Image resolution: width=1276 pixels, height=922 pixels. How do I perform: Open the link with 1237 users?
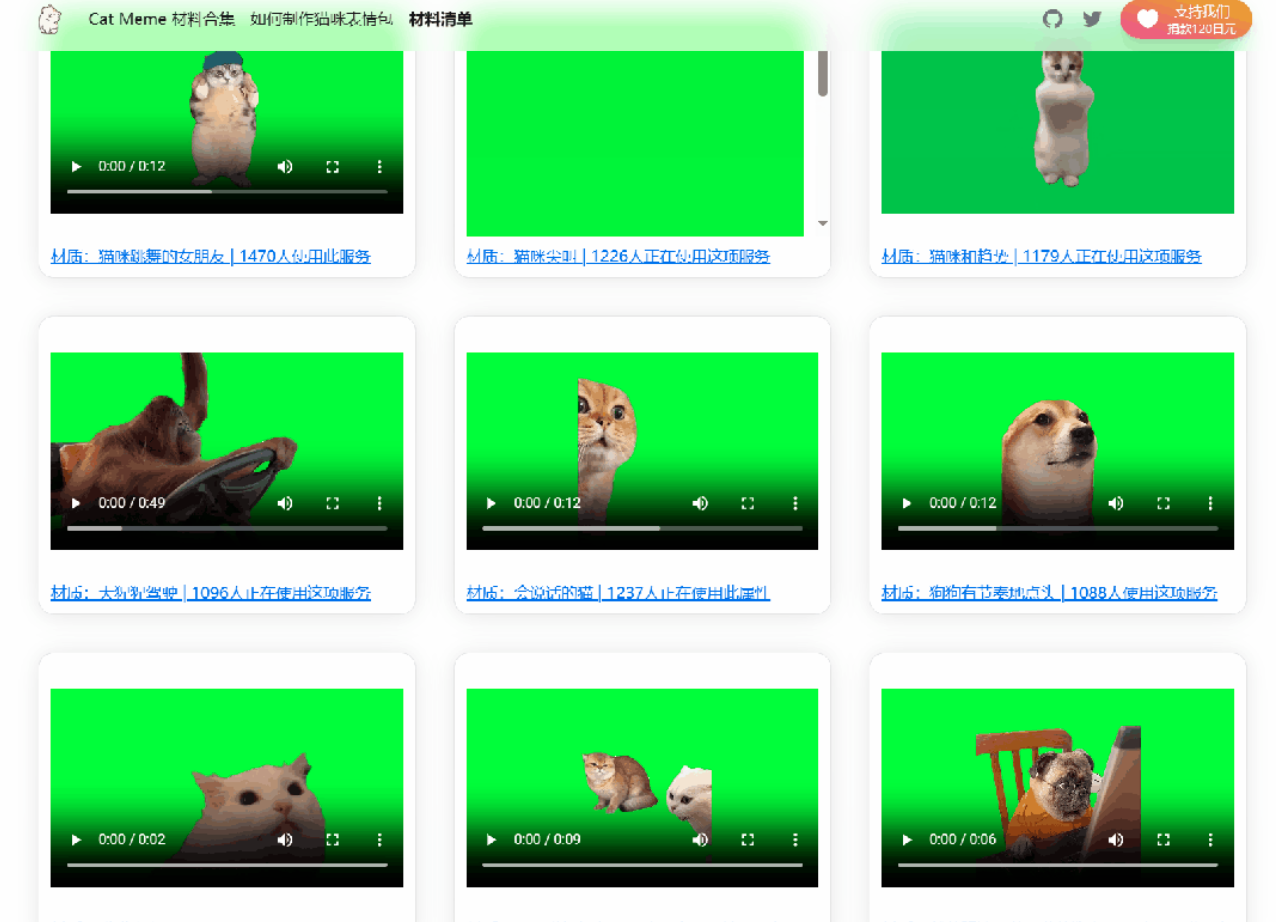[x=618, y=593]
